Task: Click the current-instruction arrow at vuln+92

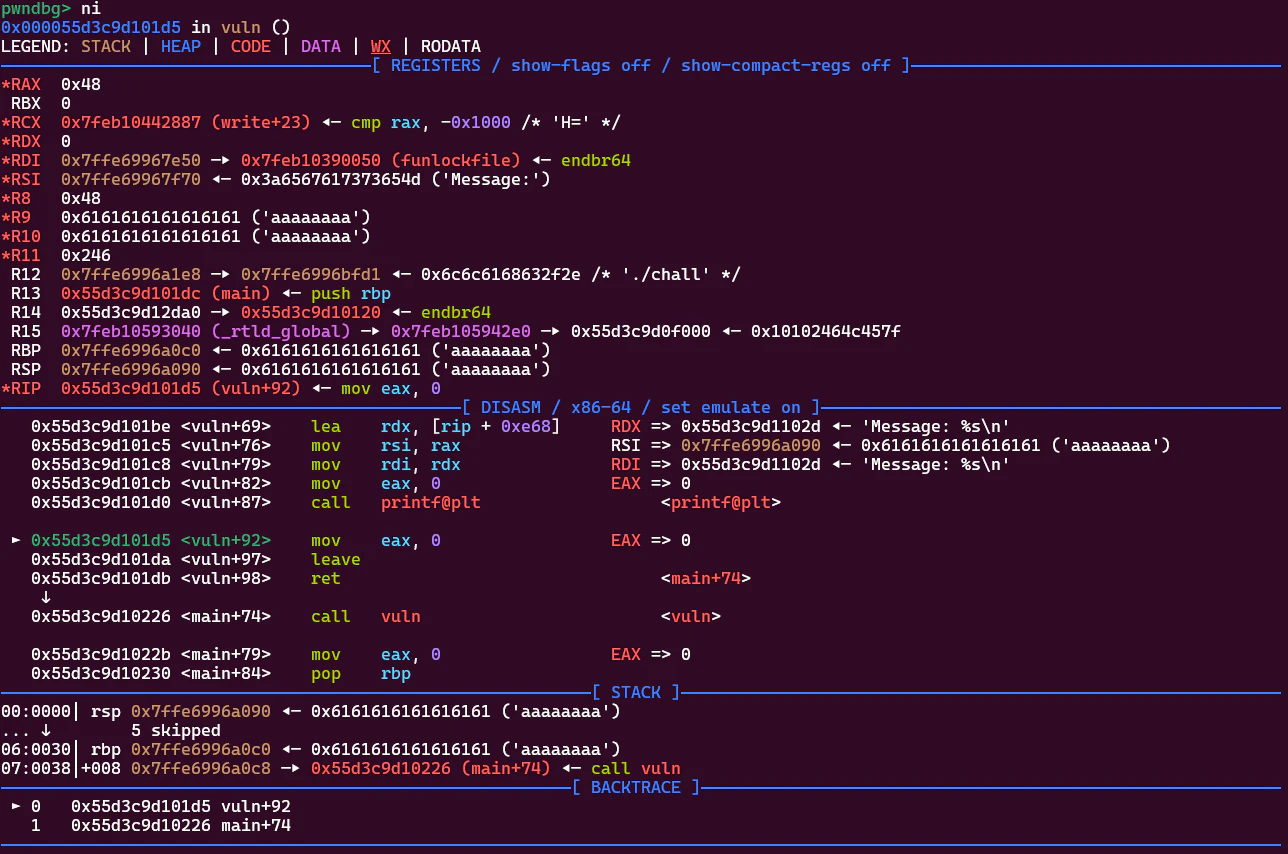Action: 15,540
